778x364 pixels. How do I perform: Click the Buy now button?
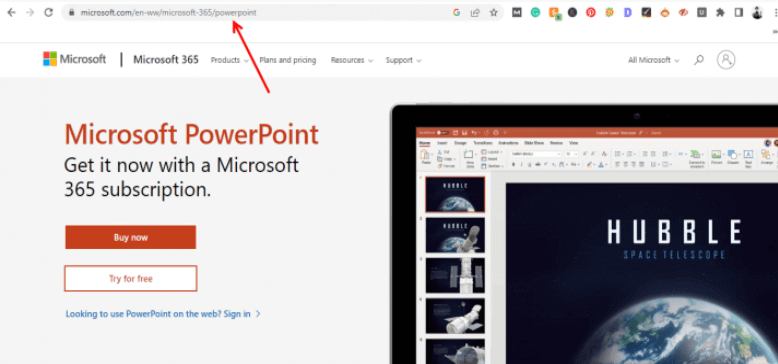[x=130, y=237]
